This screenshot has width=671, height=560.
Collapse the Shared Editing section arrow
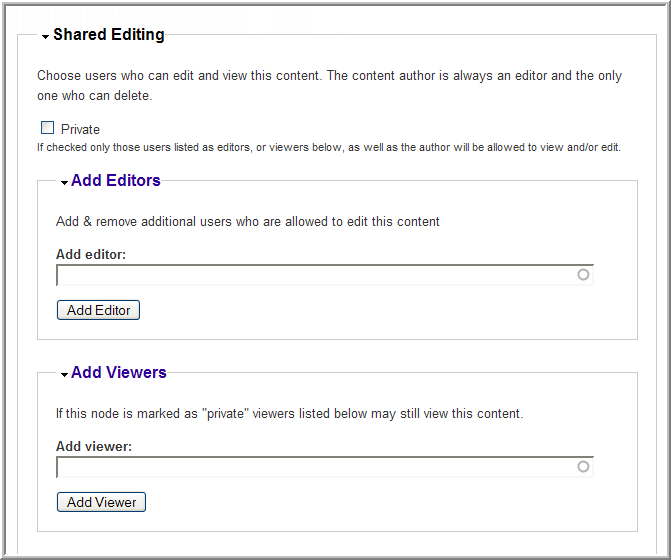tap(46, 37)
